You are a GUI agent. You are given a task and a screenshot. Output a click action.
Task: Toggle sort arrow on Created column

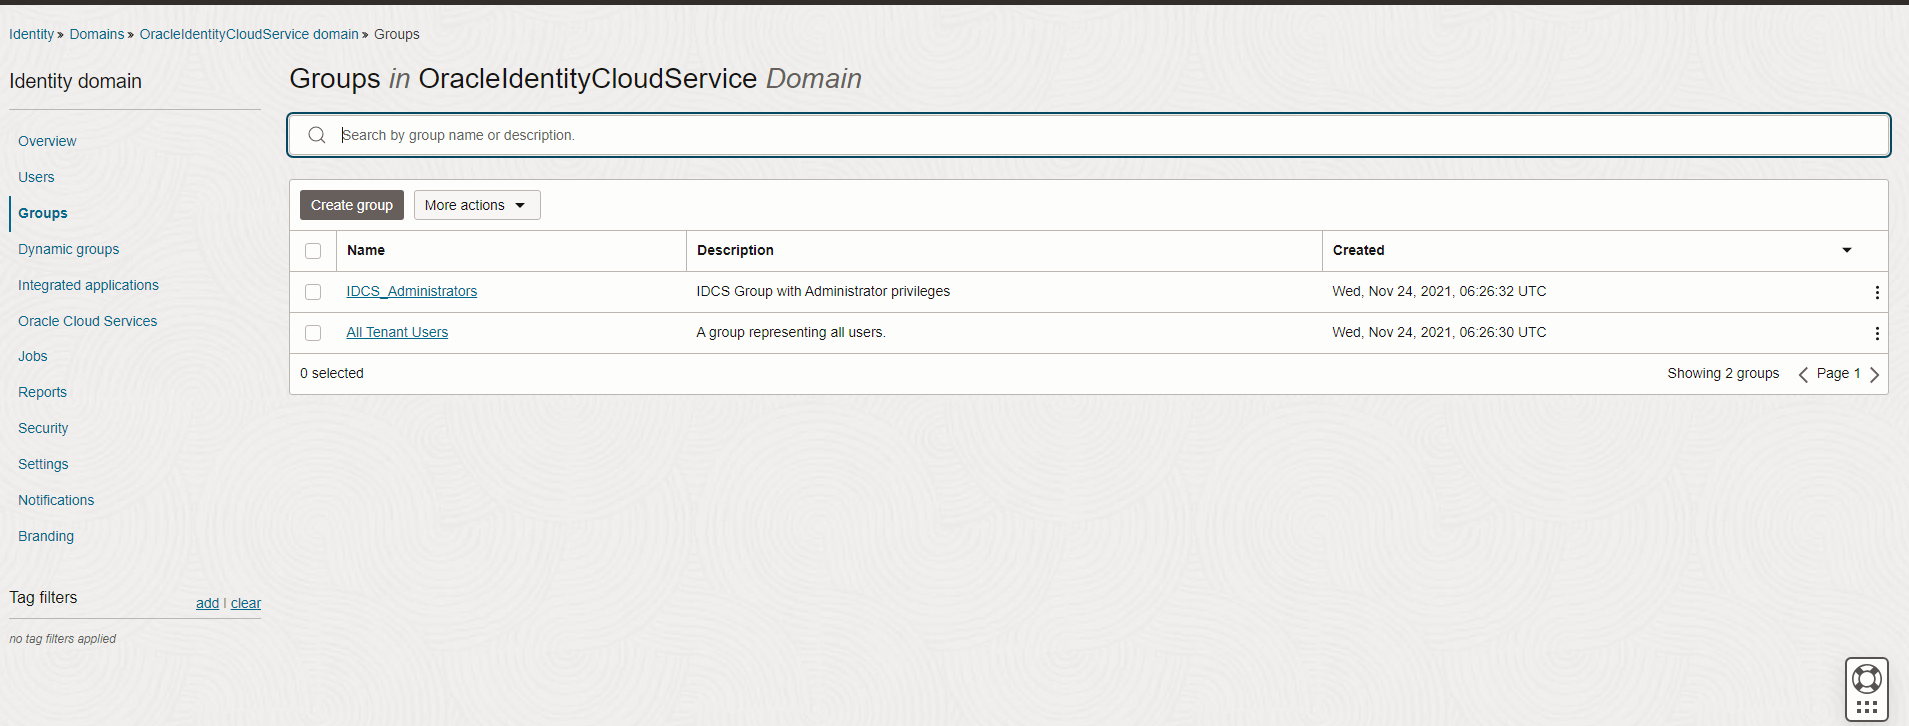coord(1846,250)
